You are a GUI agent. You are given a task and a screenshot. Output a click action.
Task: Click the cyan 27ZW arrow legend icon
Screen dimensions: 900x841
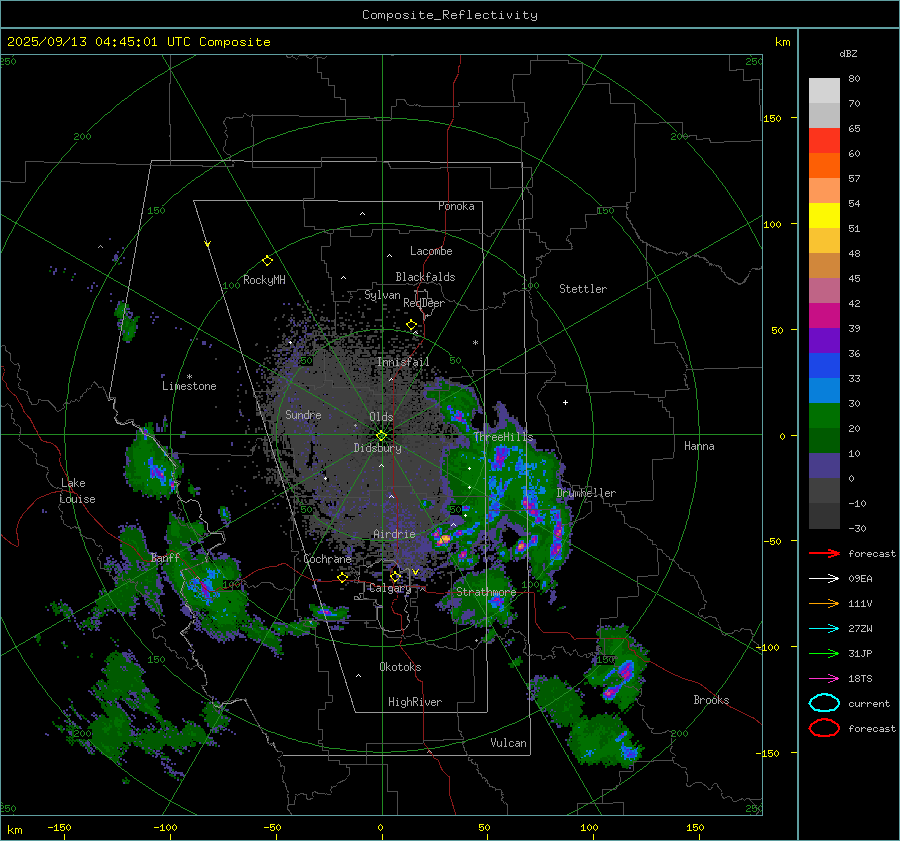[824, 628]
